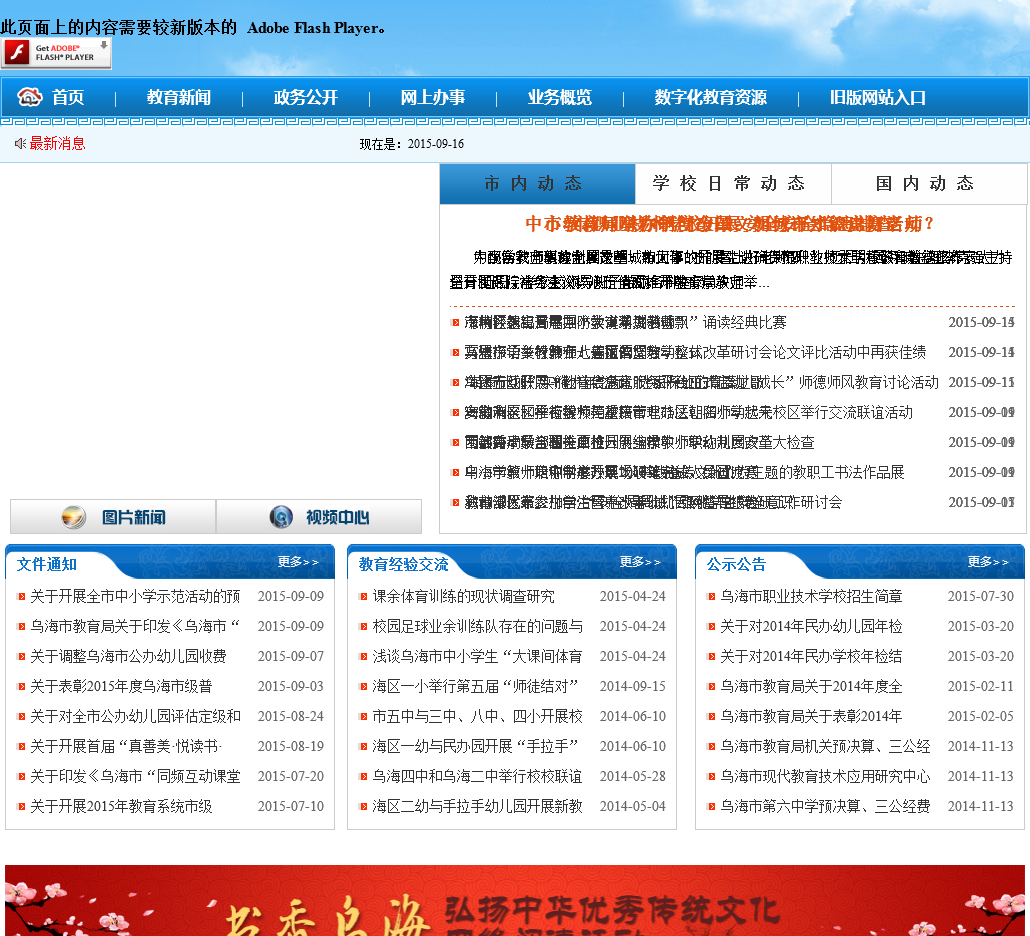
Task: Open the 业务概览 navigation menu
Action: pos(560,97)
